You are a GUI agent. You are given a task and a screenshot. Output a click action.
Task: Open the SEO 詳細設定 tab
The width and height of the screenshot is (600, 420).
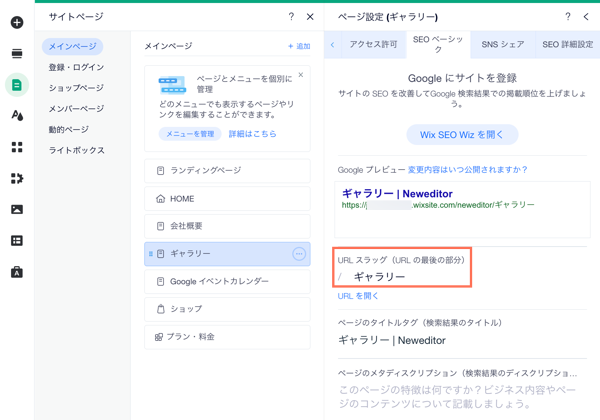567,45
